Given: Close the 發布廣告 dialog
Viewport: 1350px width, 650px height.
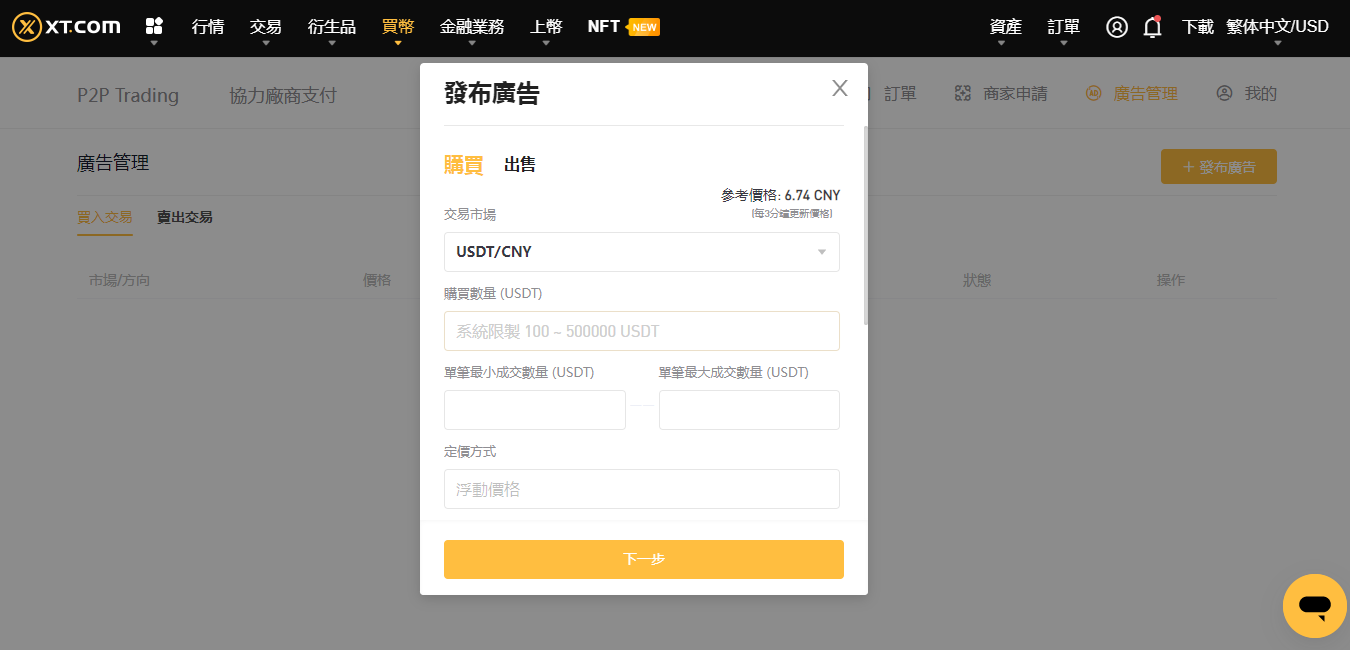Looking at the screenshot, I should [840, 88].
